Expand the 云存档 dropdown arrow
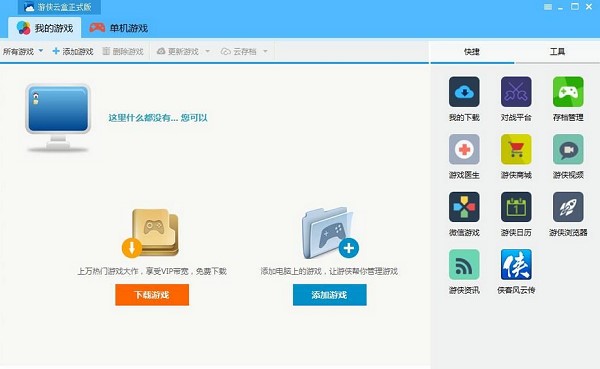The image size is (600, 369). point(265,51)
